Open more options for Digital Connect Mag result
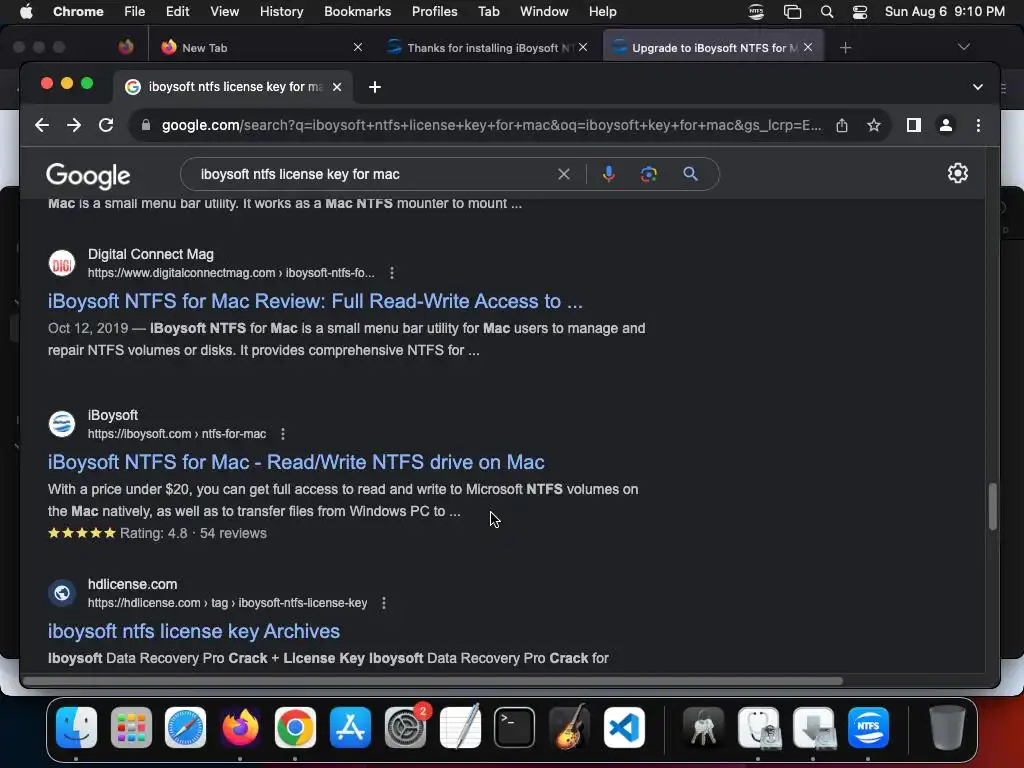 click(x=392, y=273)
